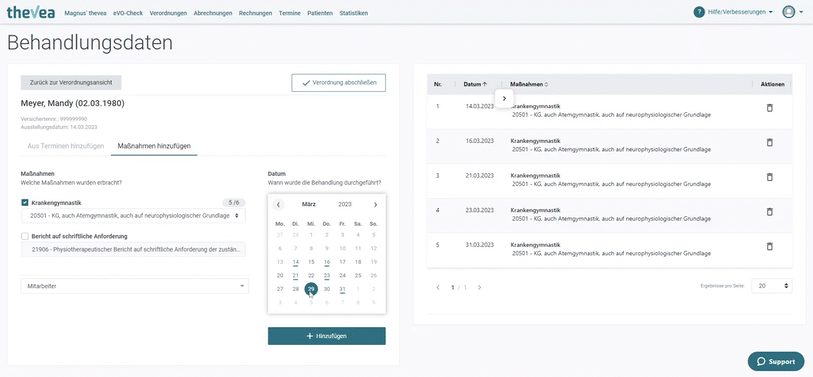Select March 31 in calendar

click(342, 289)
